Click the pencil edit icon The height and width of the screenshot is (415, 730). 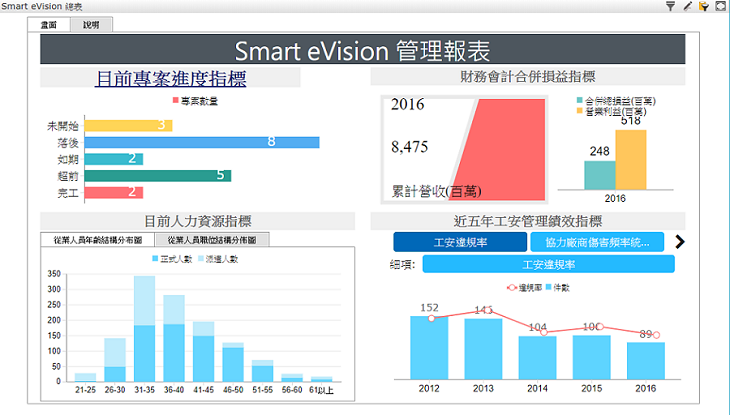point(687,6)
